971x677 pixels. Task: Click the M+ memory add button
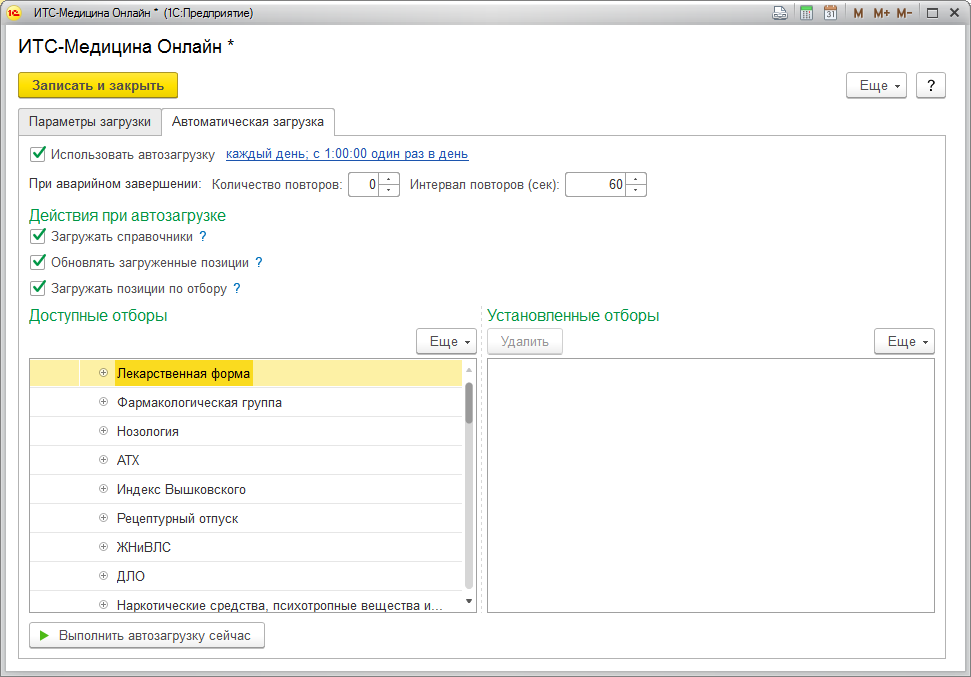(x=881, y=13)
